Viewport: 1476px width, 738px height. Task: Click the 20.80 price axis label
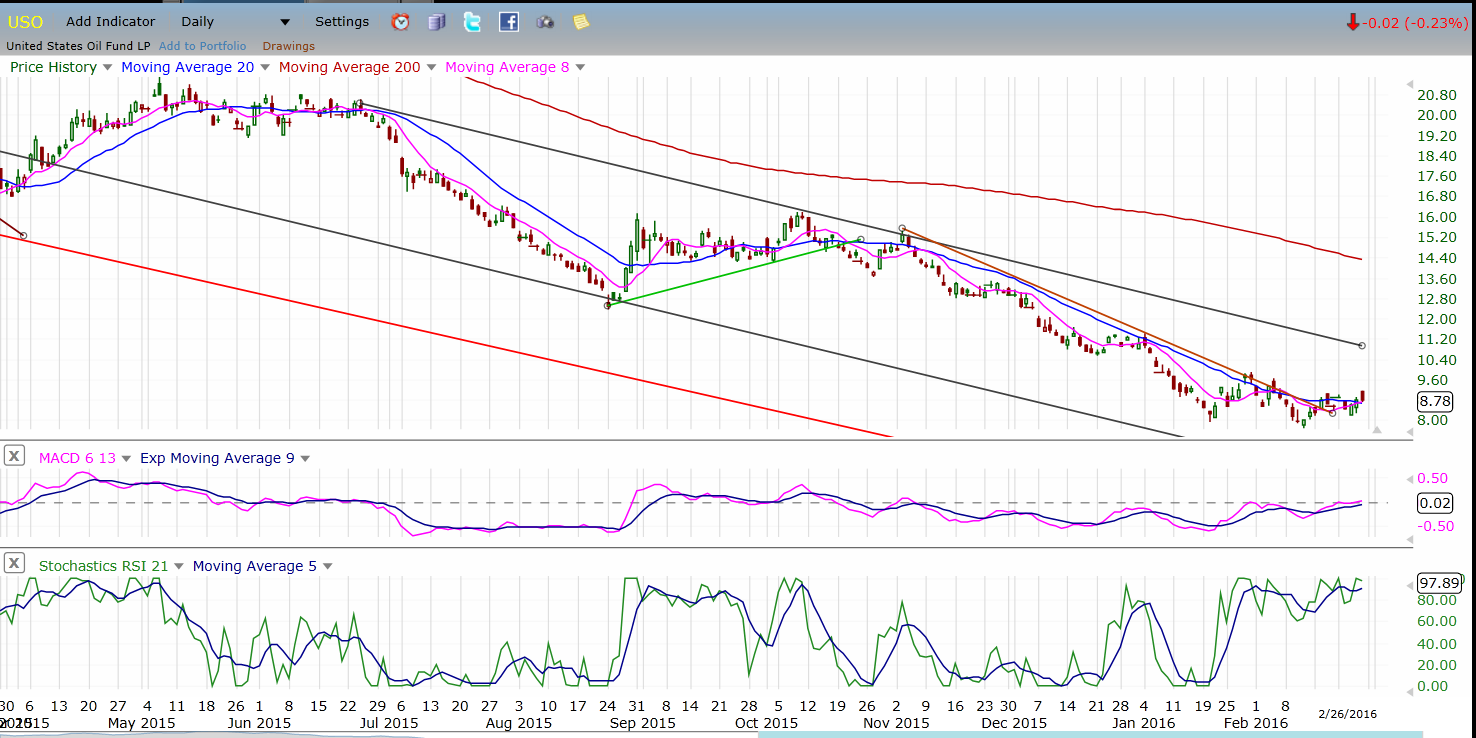click(1437, 95)
